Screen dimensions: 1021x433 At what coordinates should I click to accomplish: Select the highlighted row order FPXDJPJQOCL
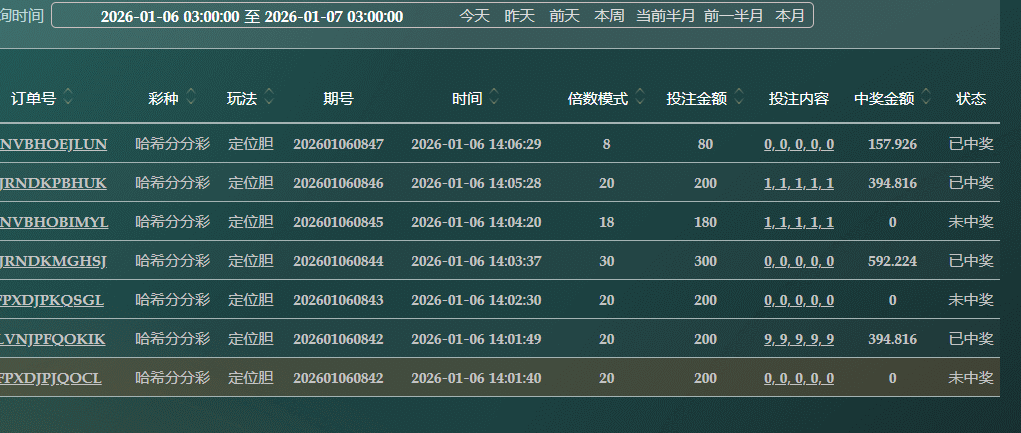pos(51,378)
